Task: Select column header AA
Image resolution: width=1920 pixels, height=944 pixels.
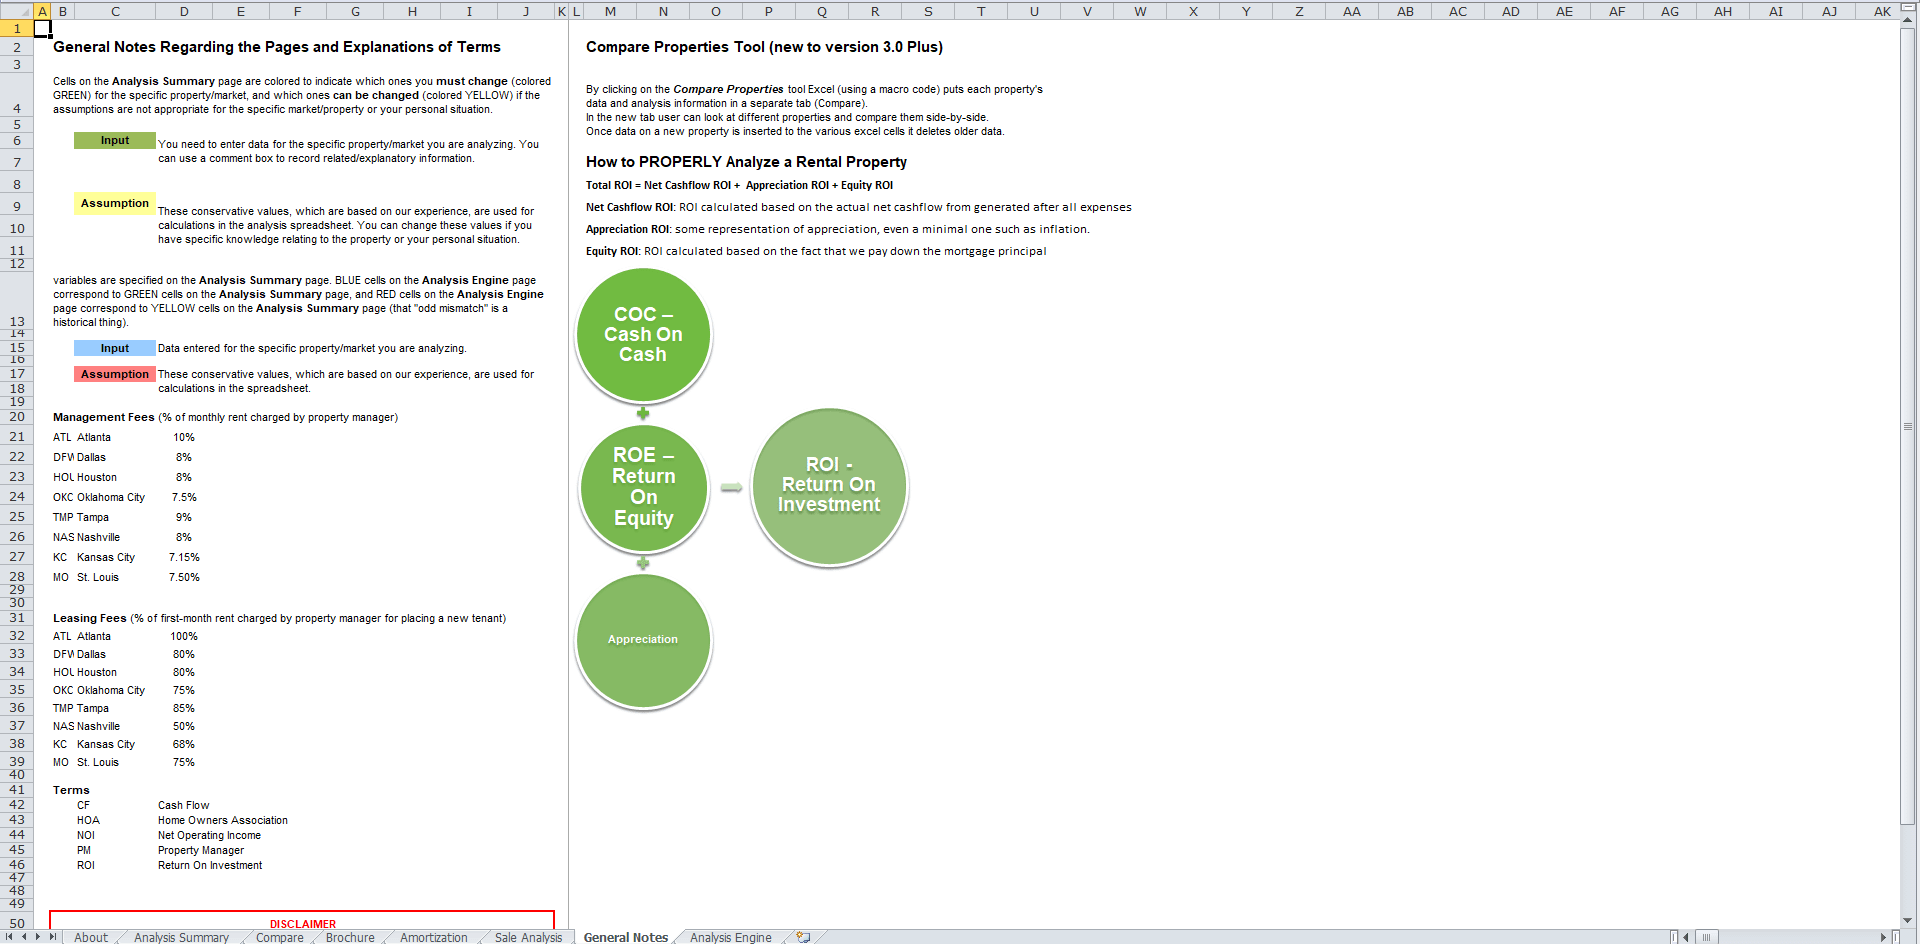Action: (1351, 11)
